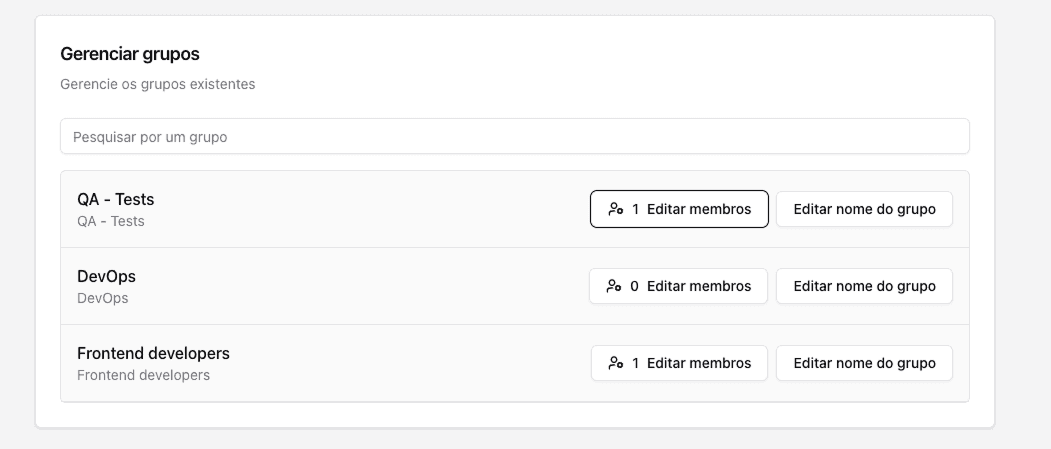Open Editar membros for DevOps
1051x449 pixels.
tap(698, 286)
